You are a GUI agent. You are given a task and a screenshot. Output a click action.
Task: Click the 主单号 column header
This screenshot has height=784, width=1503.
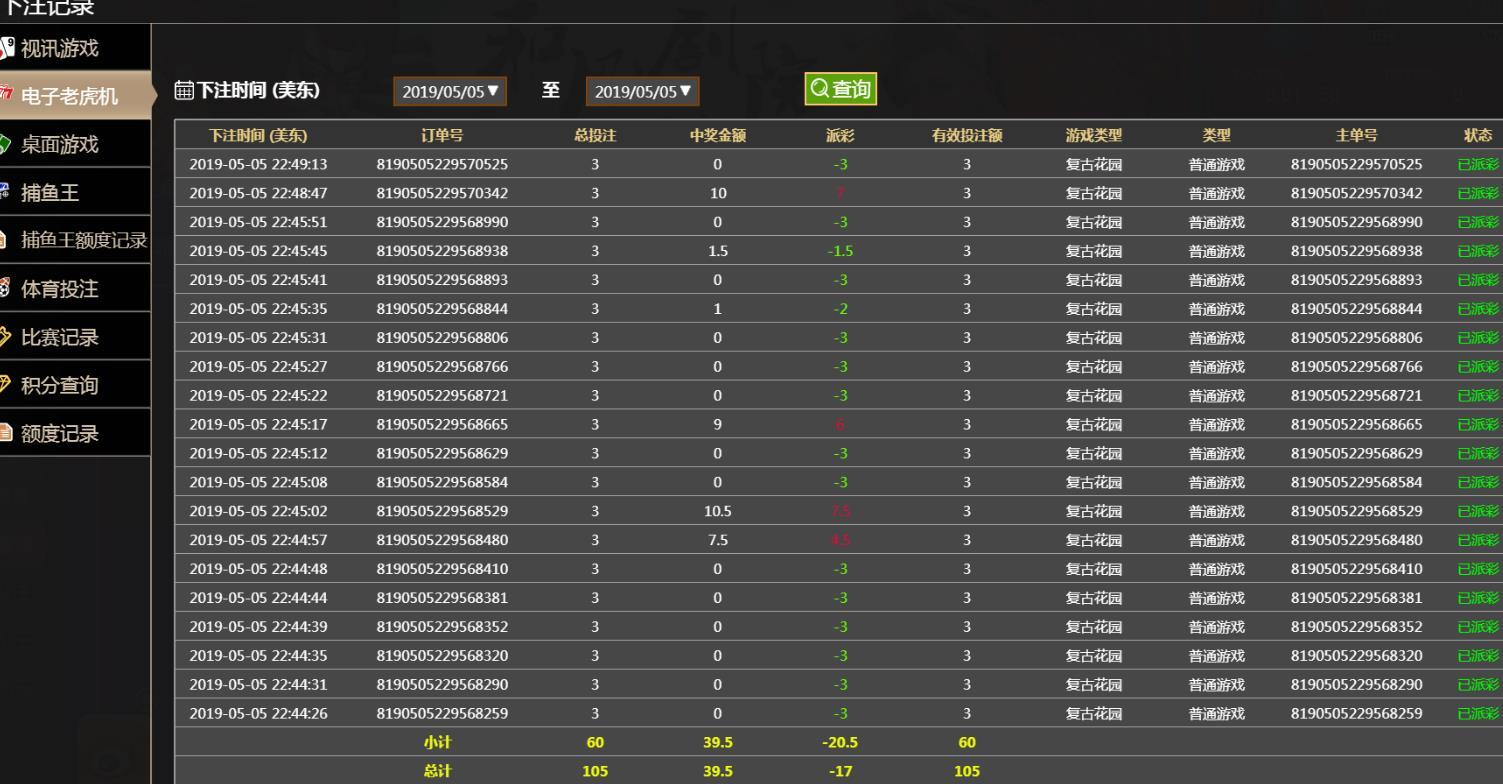point(1356,136)
